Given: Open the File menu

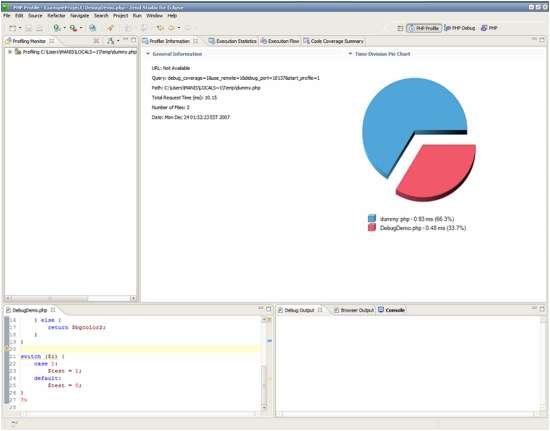Looking at the screenshot, I should click(x=7, y=16).
